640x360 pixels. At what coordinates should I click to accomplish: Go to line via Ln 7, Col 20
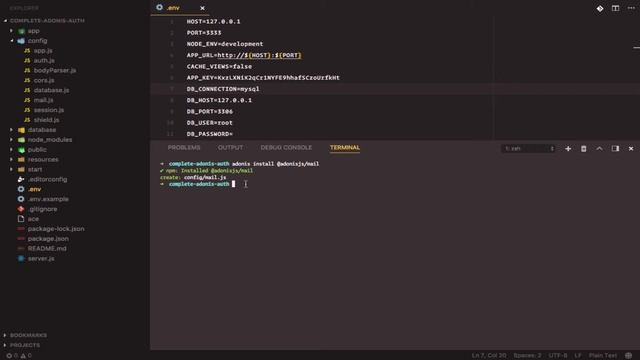489,356
